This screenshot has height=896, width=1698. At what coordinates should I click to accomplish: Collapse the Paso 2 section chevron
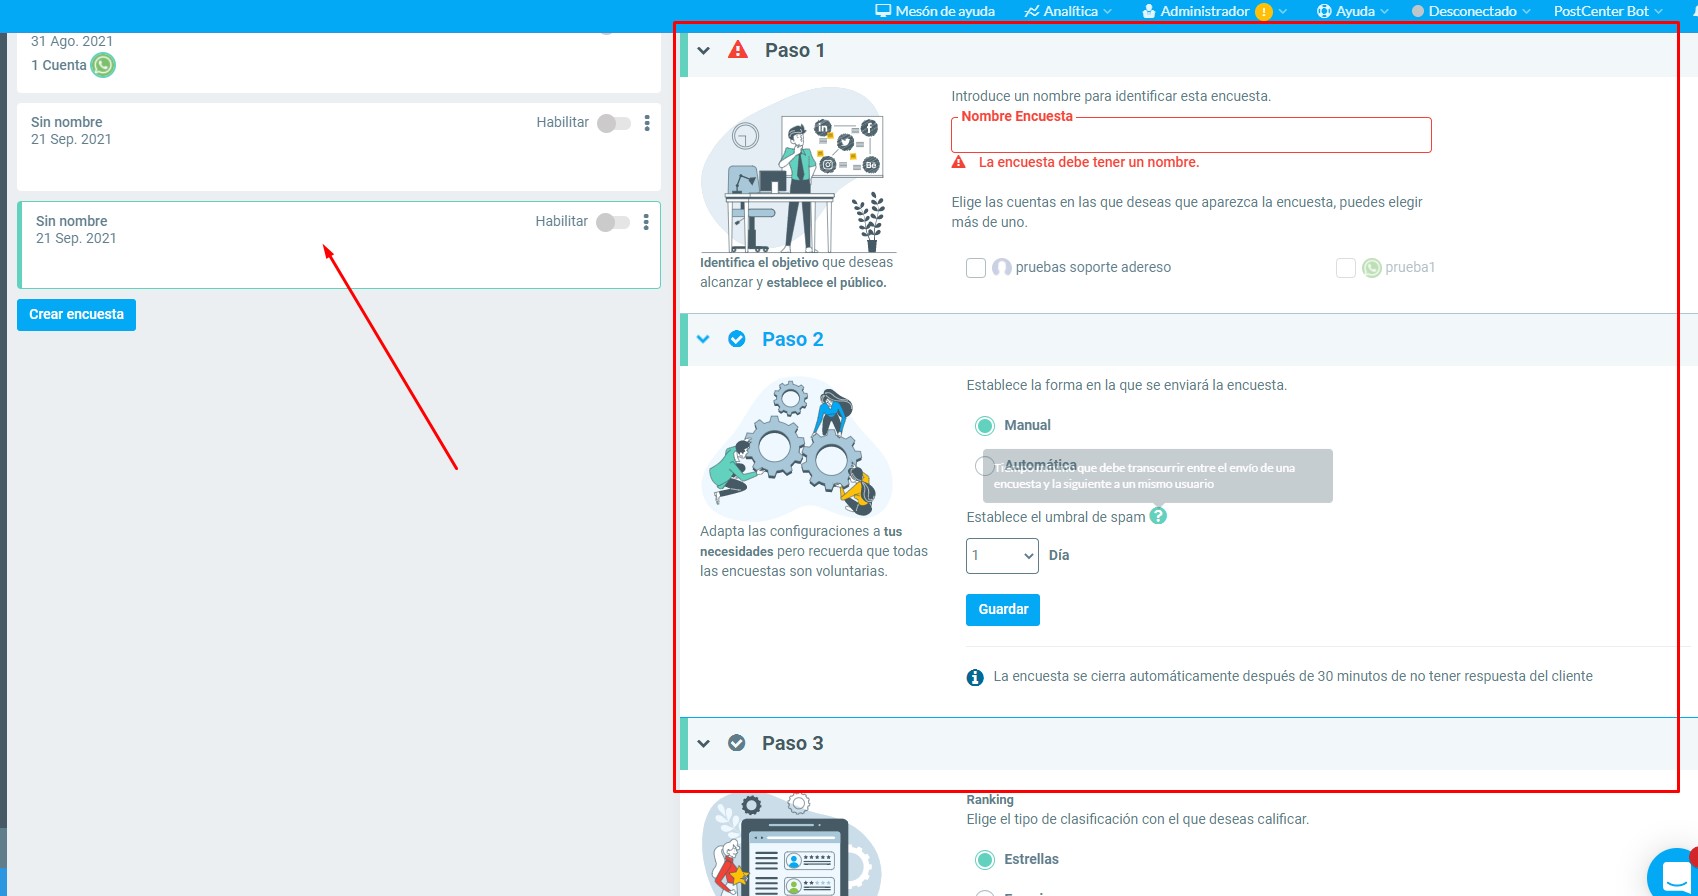pyautogui.click(x=704, y=339)
